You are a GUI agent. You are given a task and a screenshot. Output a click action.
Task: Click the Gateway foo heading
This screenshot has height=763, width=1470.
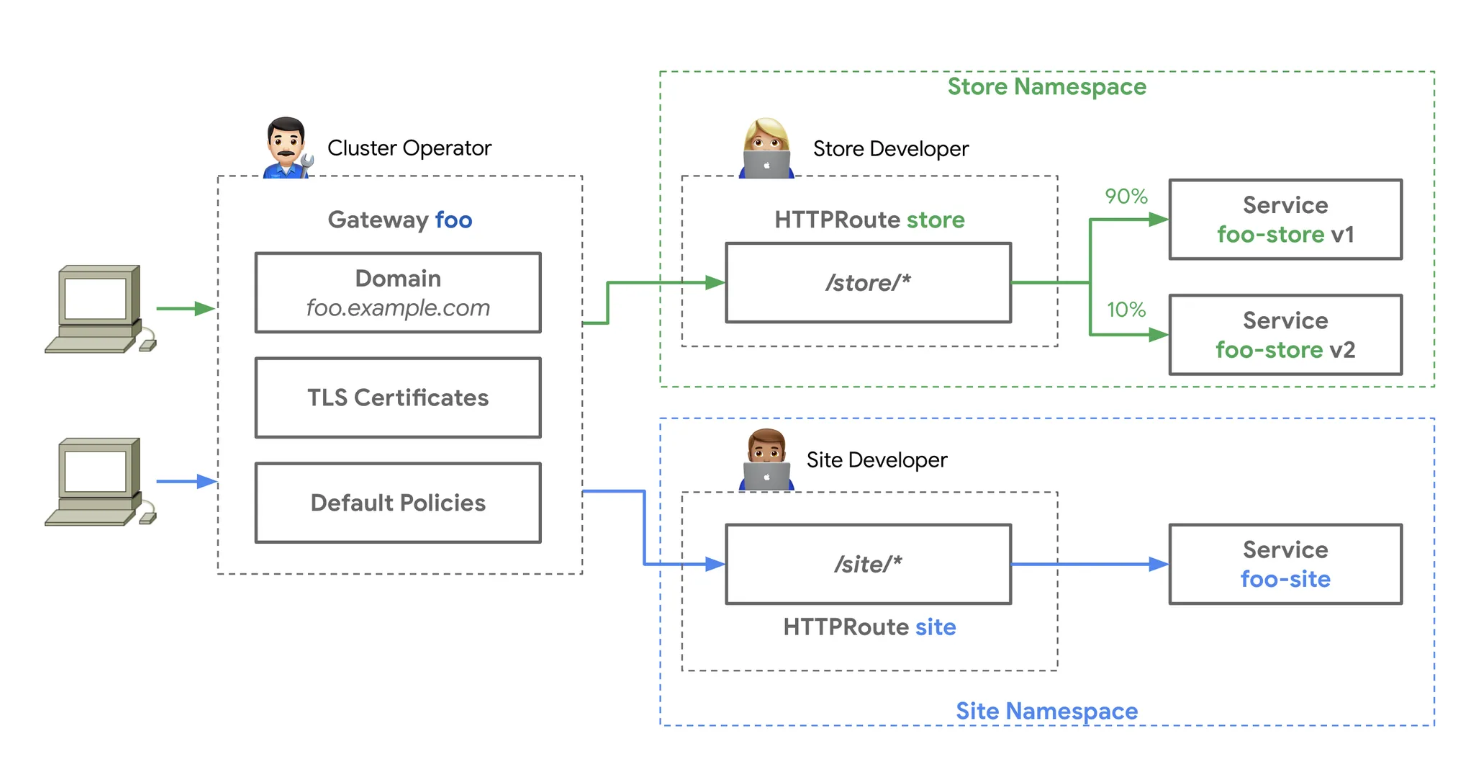400,220
